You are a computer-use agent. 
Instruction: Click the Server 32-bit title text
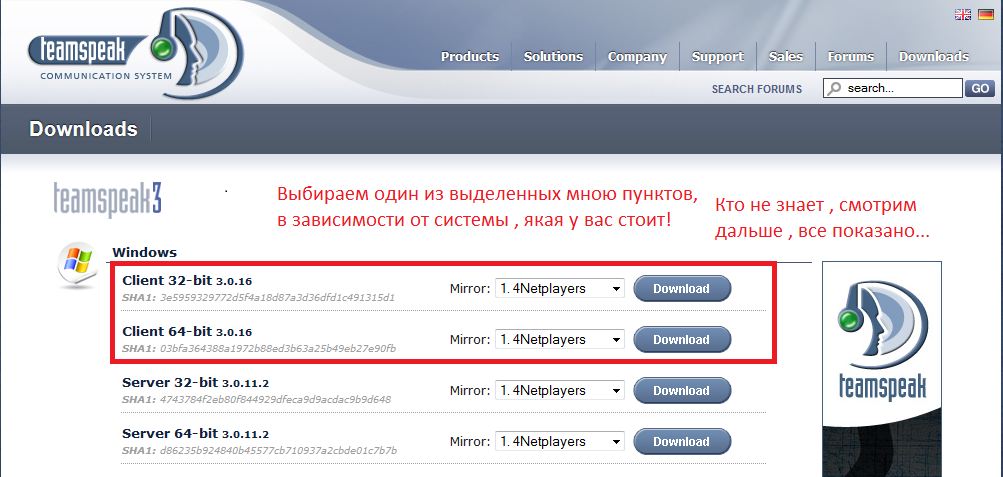pos(195,382)
